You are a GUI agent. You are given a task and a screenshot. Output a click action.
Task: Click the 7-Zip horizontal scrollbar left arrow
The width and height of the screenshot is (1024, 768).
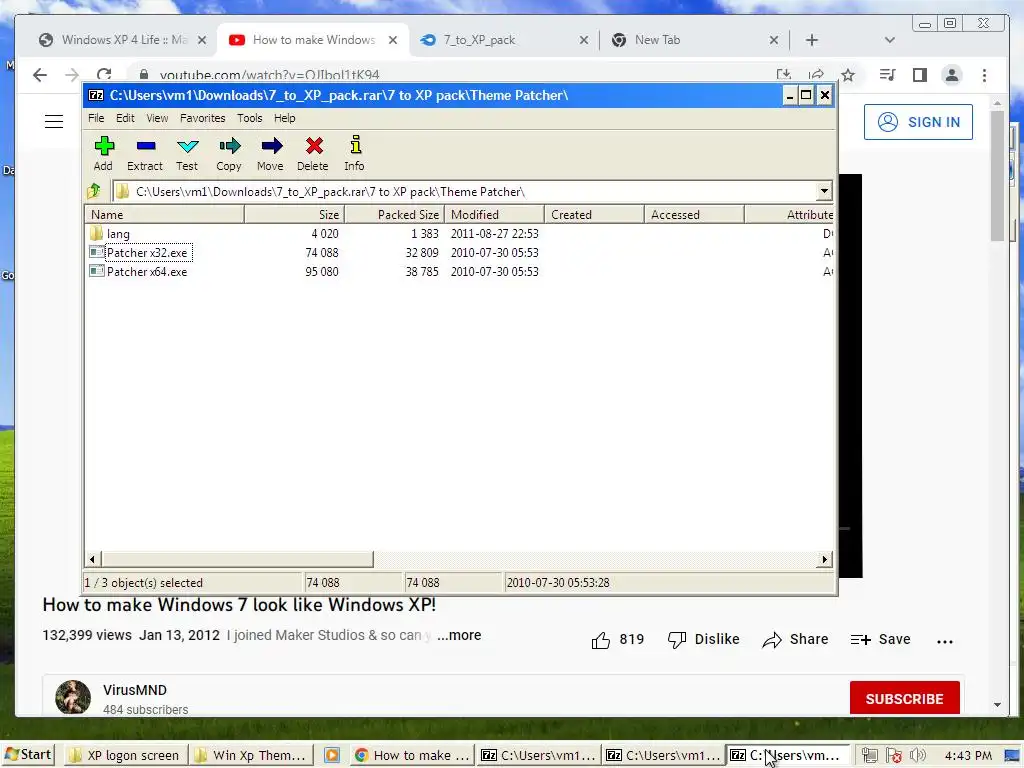pyautogui.click(x=93, y=559)
